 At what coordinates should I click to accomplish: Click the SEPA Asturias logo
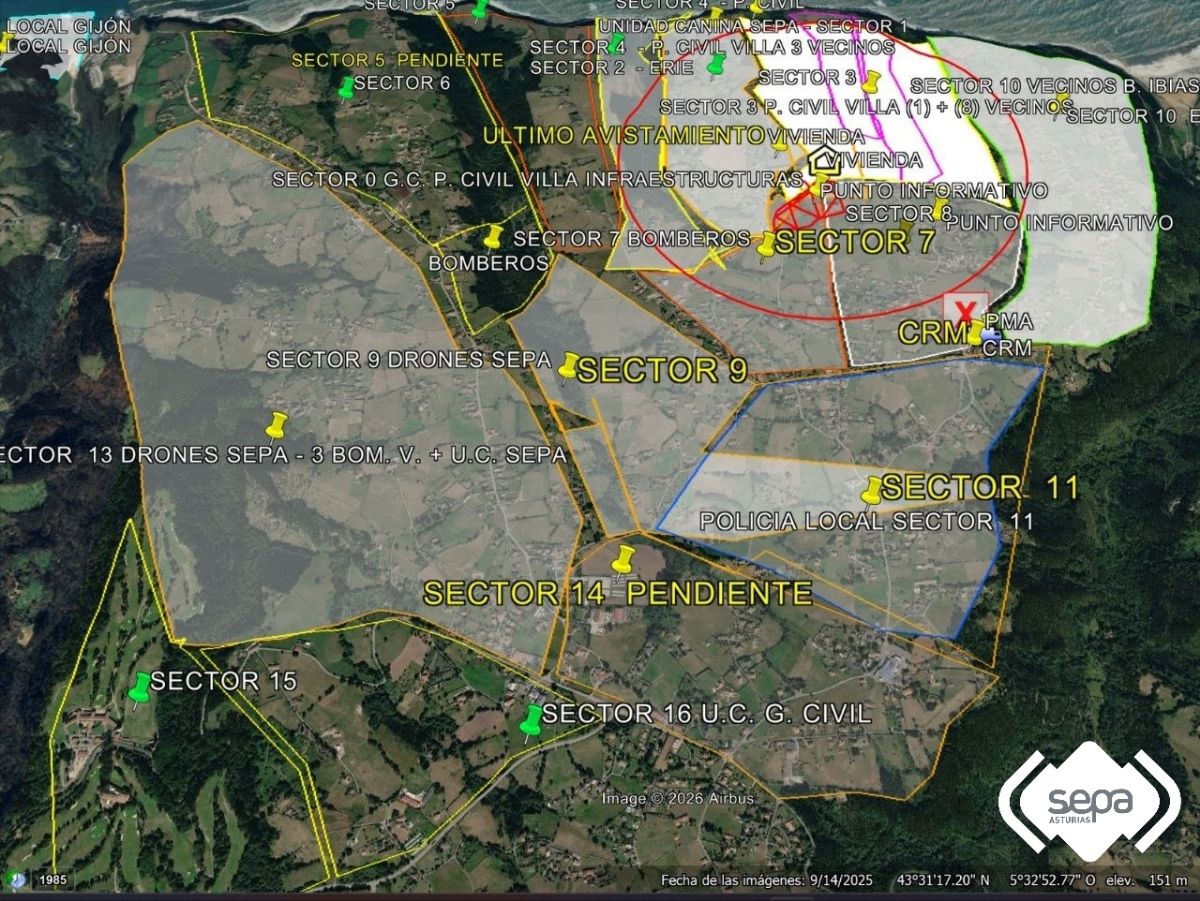pyautogui.click(x=1089, y=801)
